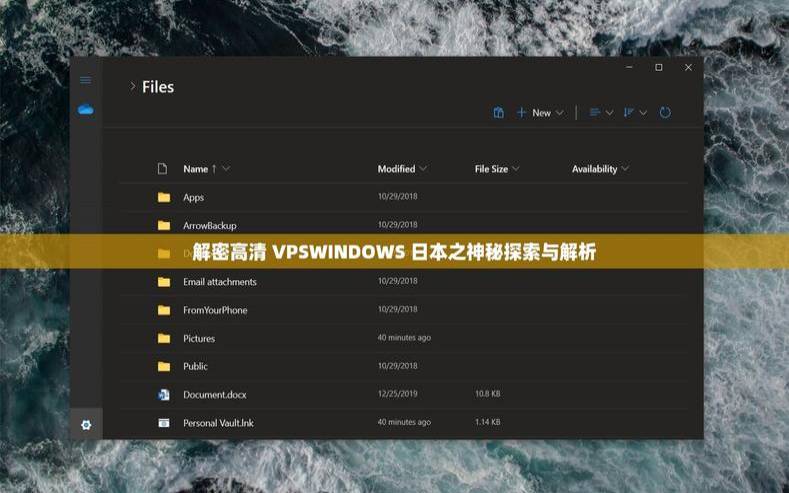789x493 pixels.
Task: Click the refresh circular arrow icon
Action: pos(665,113)
